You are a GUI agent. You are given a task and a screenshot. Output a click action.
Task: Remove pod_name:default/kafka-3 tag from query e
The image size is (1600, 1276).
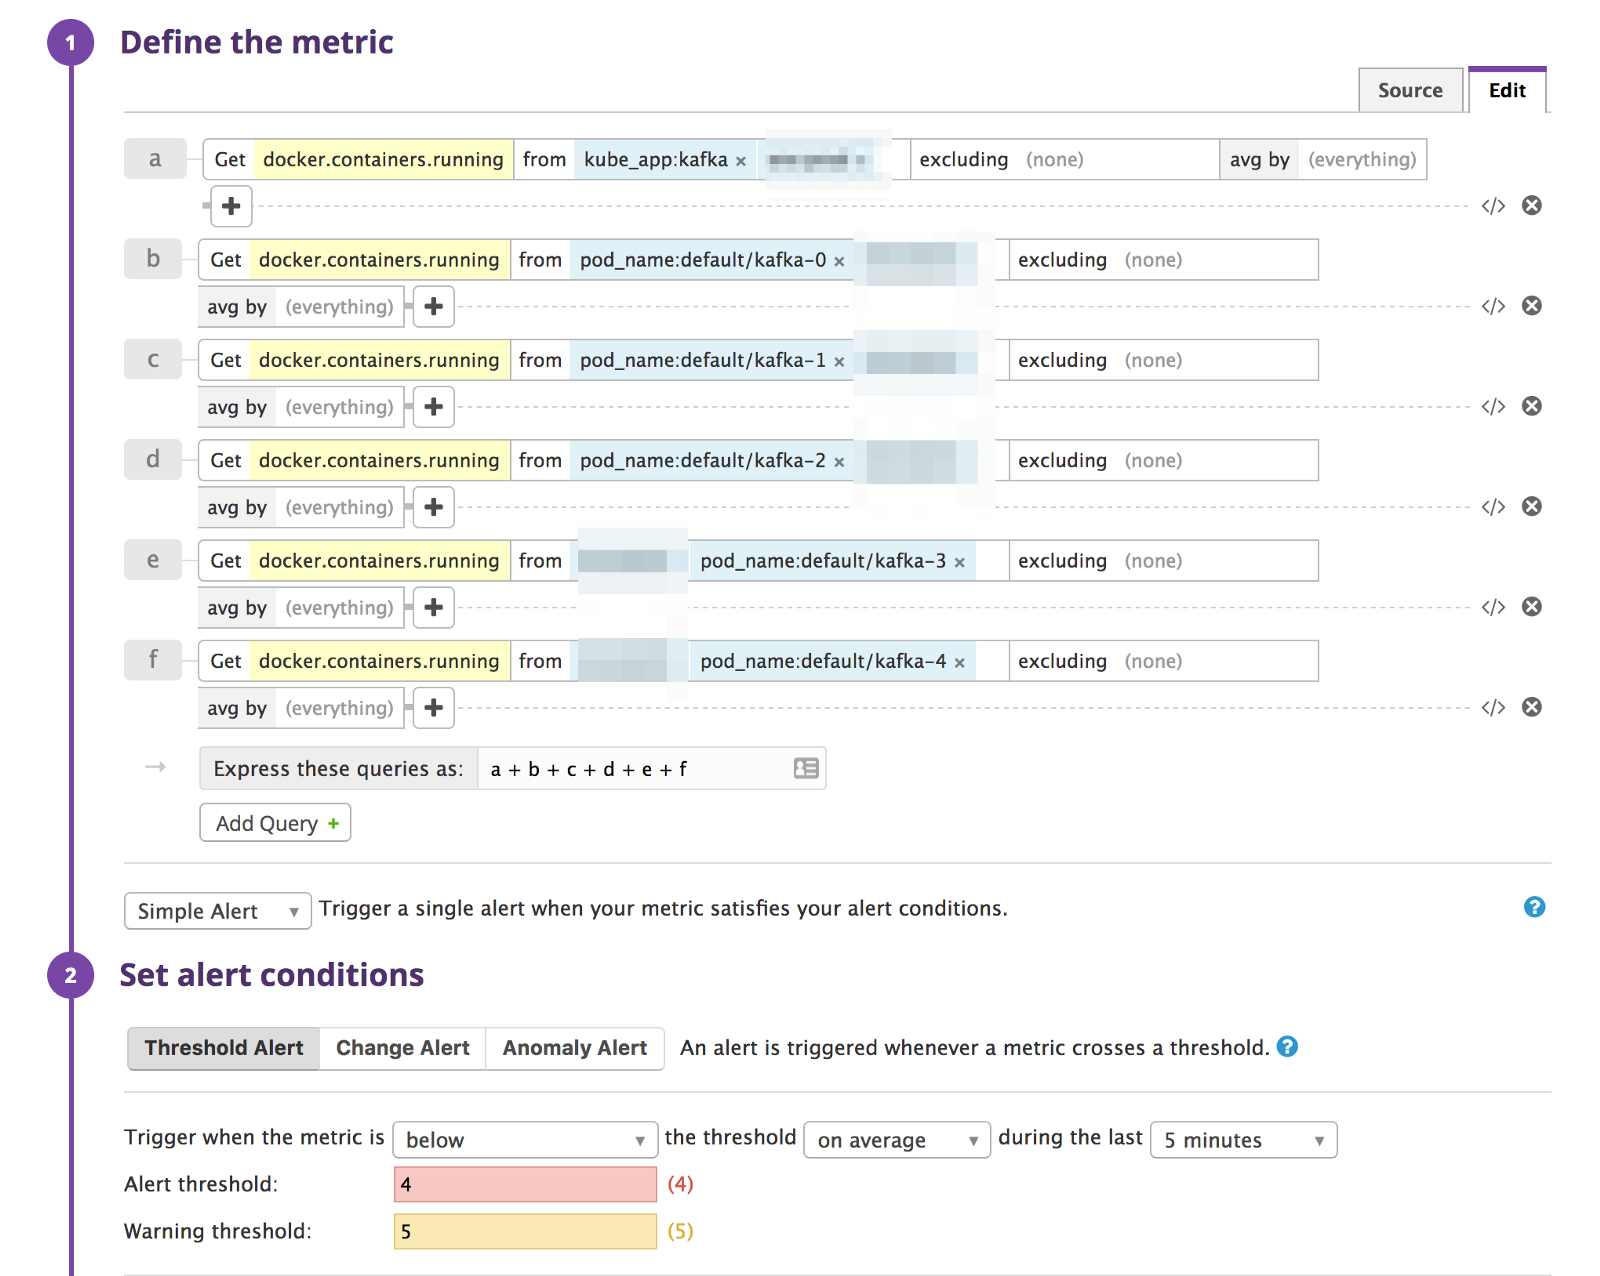click(x=959, y=562)
